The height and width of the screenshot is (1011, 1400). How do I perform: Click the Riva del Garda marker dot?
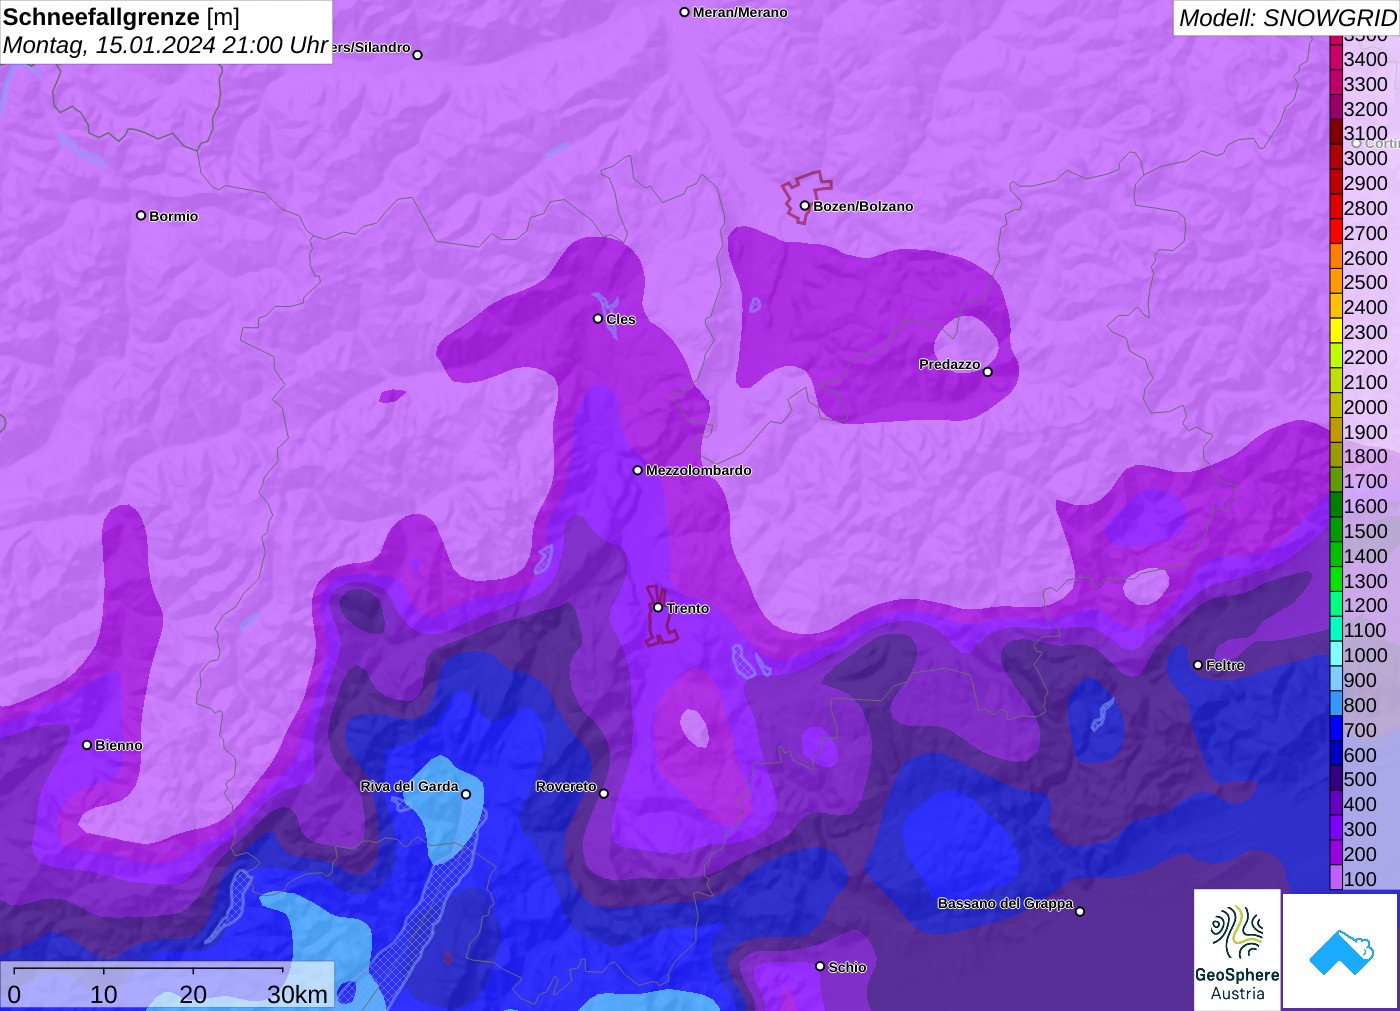[x=465, y=794]
